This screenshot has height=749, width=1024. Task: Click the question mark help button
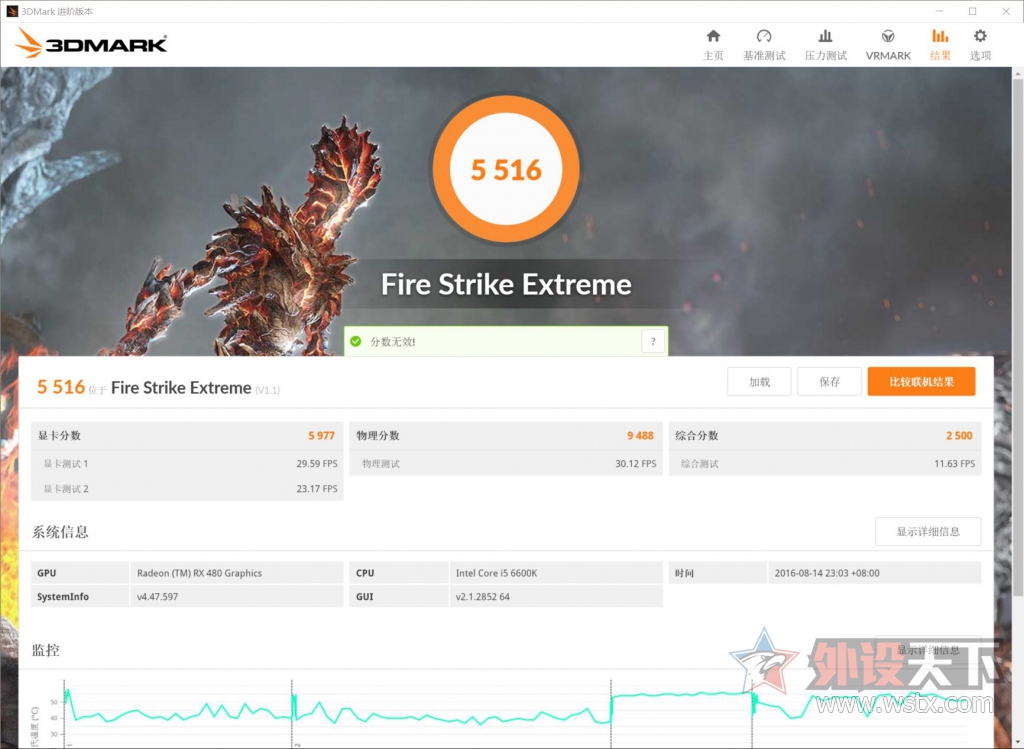point(653,341)
